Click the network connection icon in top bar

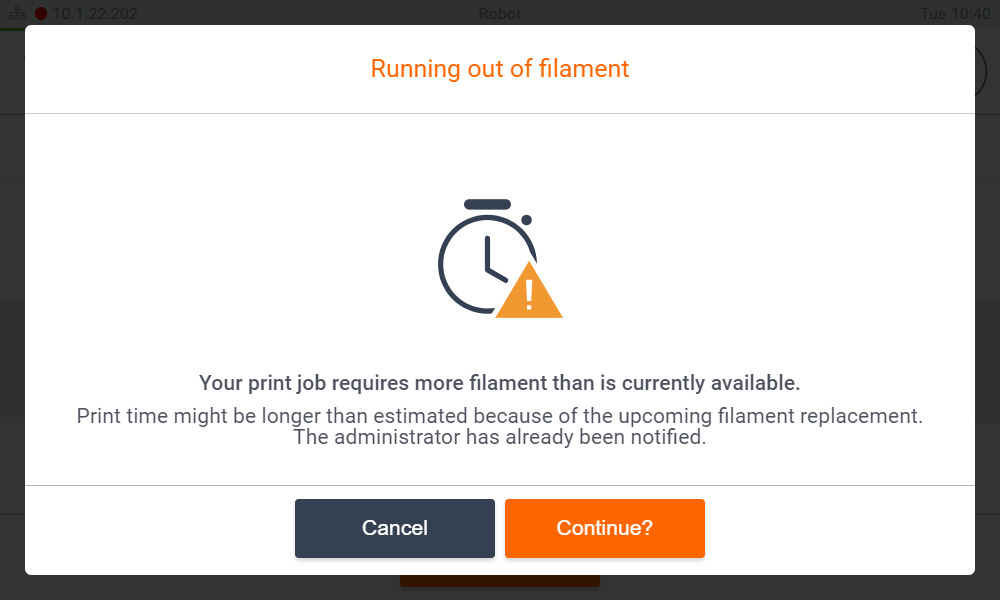[18, 14]
